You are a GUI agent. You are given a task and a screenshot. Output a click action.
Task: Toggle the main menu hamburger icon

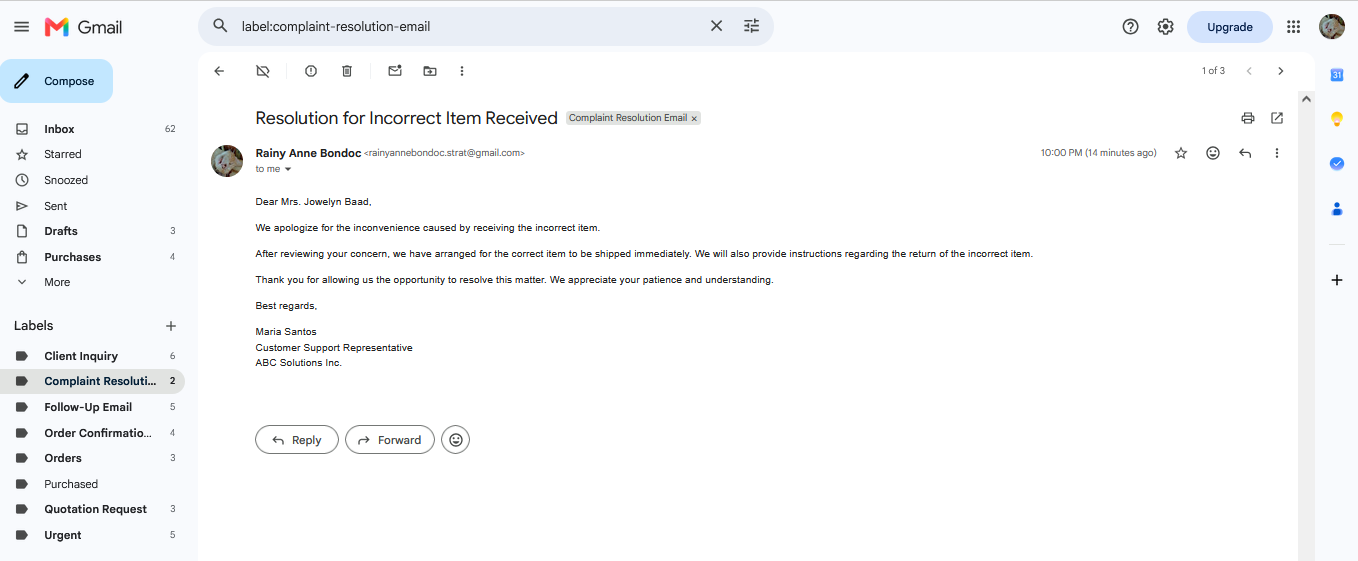pos(21,27)
